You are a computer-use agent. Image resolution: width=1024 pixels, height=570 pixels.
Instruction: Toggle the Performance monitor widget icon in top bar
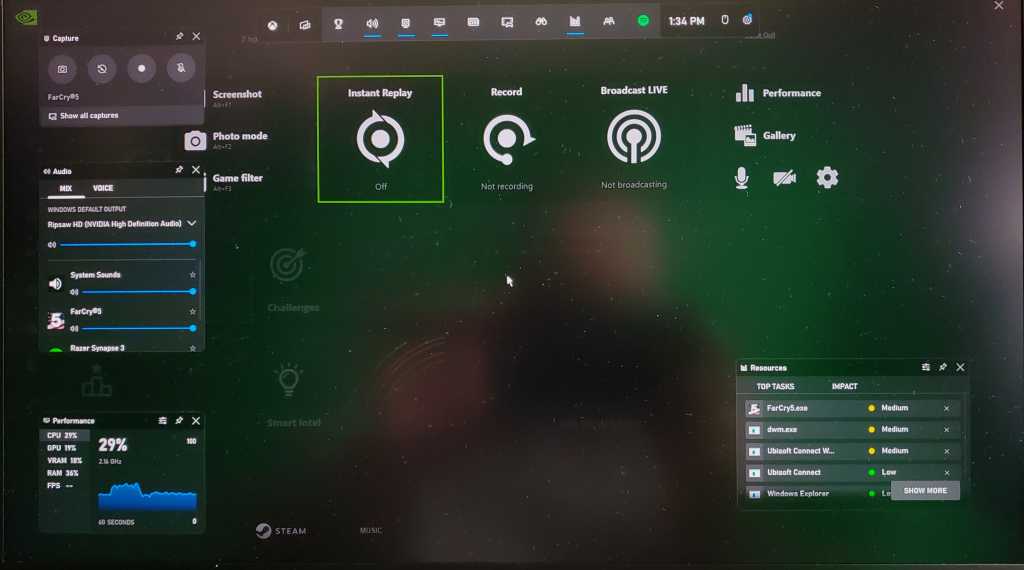pyautogui.click(x=440, y=23)
